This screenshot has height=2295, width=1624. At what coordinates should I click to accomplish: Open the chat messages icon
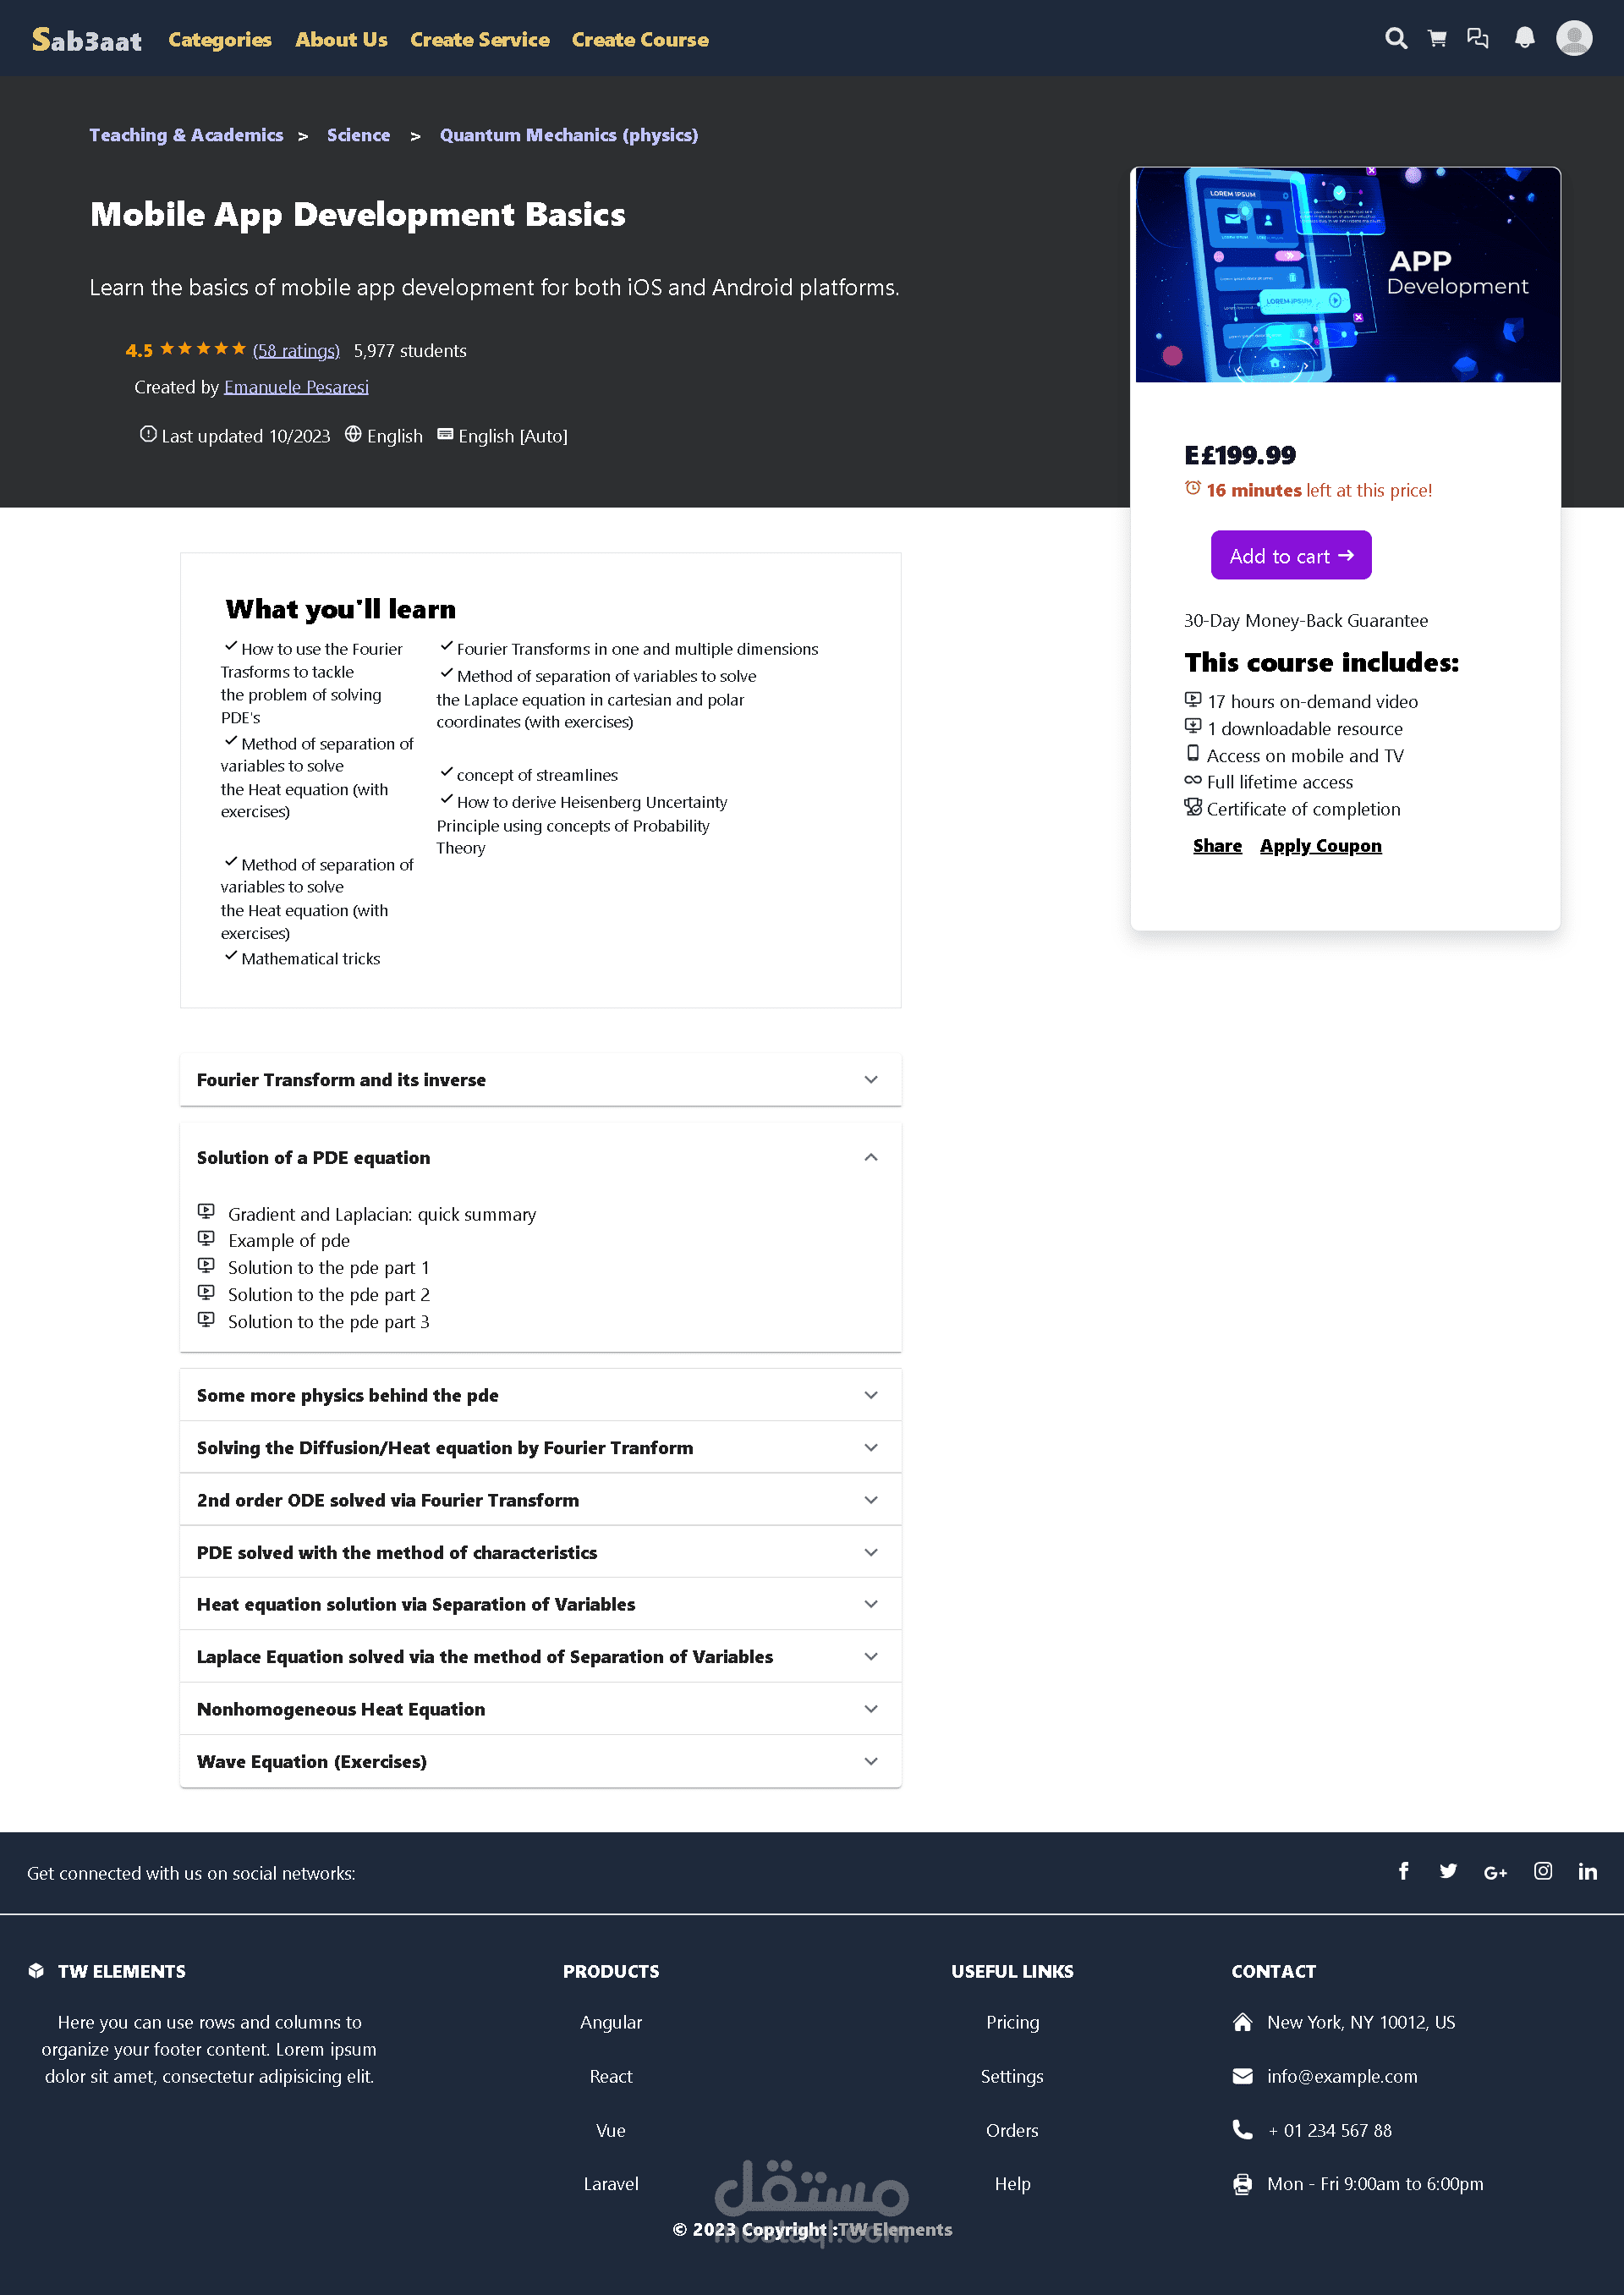tap(1477, 39)
